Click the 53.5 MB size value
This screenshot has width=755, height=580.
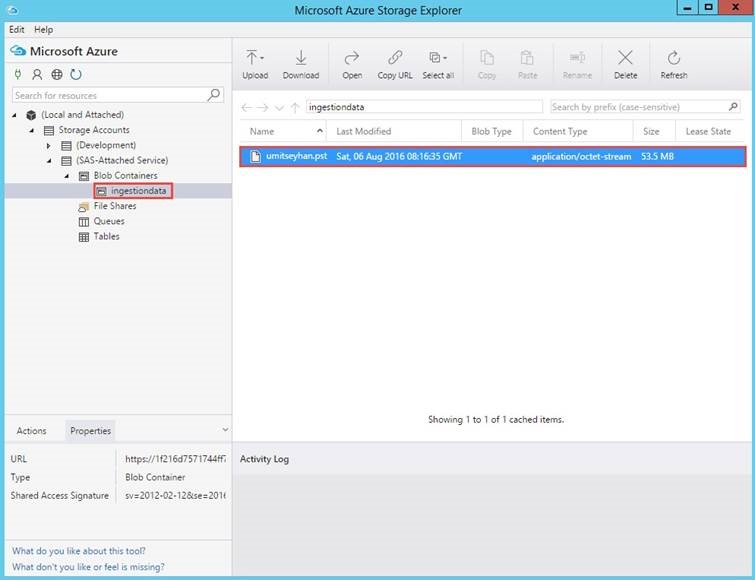(657, 156)
